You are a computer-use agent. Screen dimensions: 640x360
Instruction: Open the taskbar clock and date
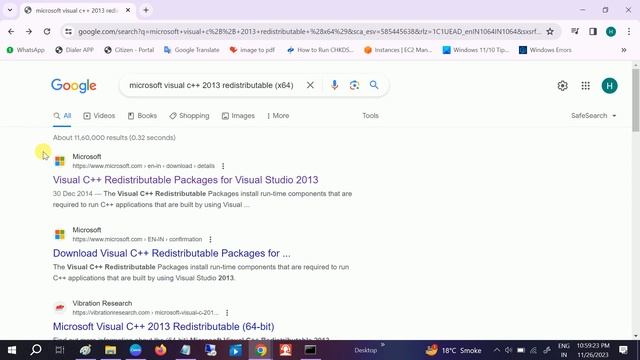pos(593,350)
